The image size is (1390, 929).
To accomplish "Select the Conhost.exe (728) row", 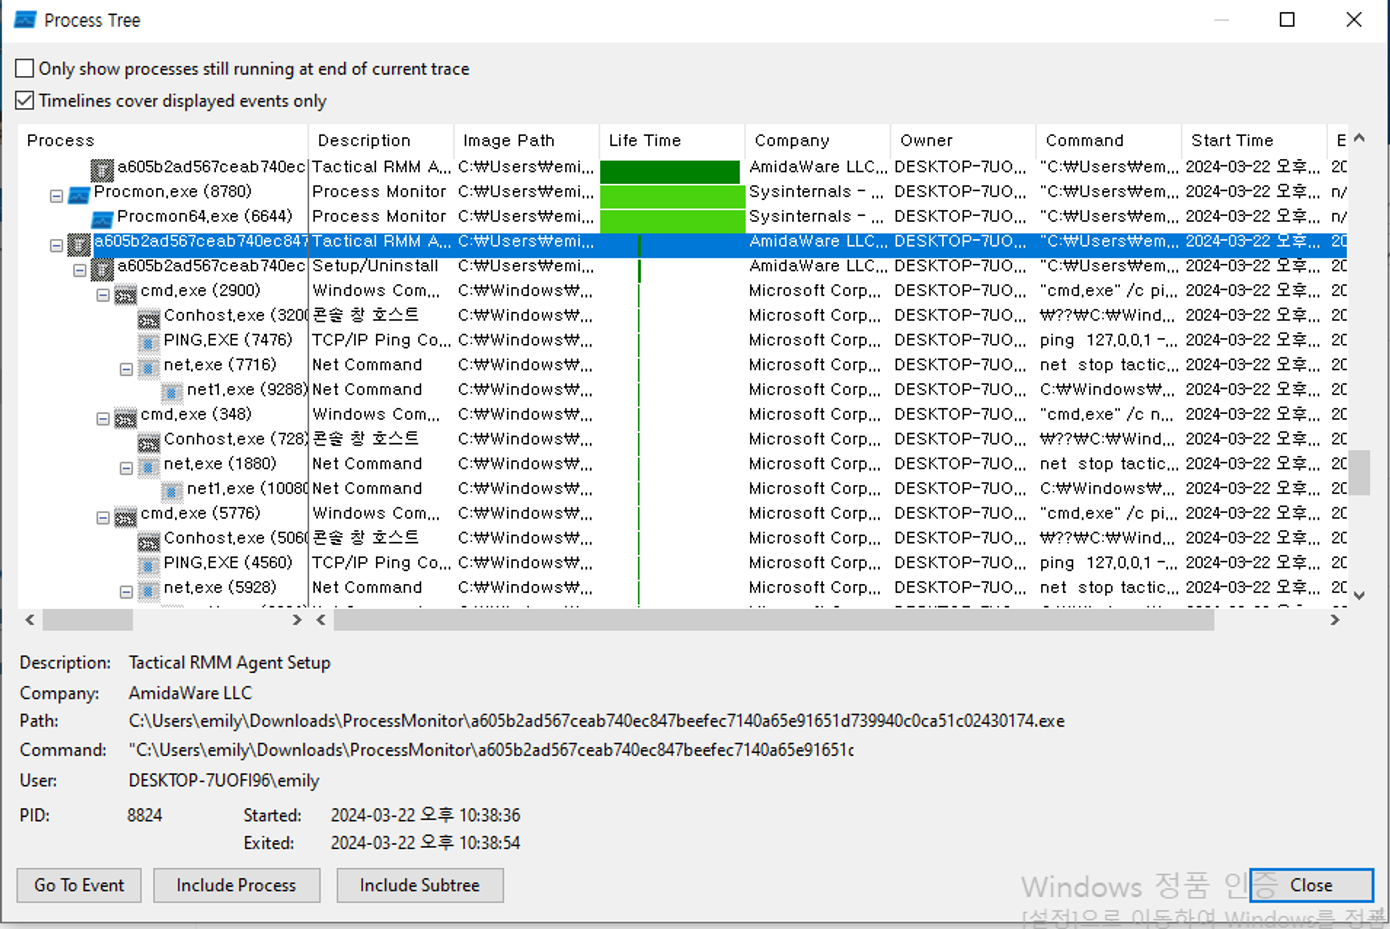I will 683,439.
